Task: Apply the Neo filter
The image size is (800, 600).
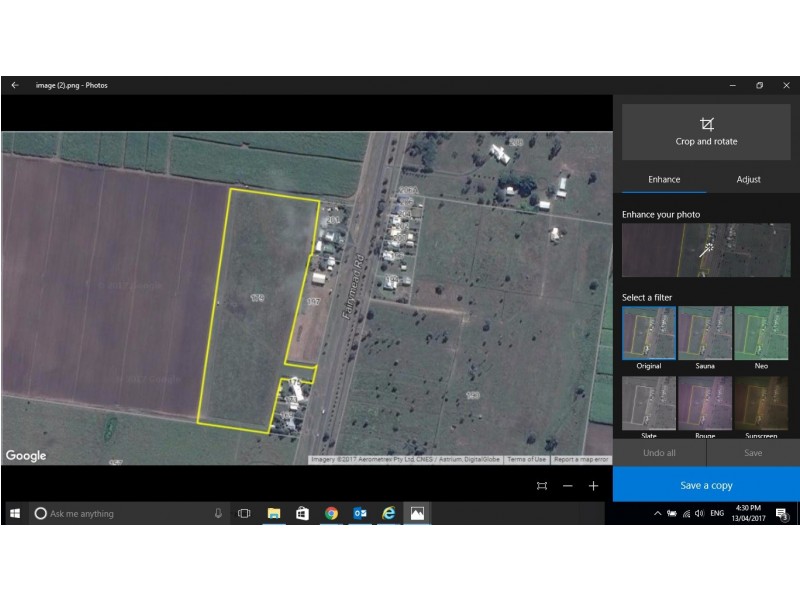Action: coord(761,333)
